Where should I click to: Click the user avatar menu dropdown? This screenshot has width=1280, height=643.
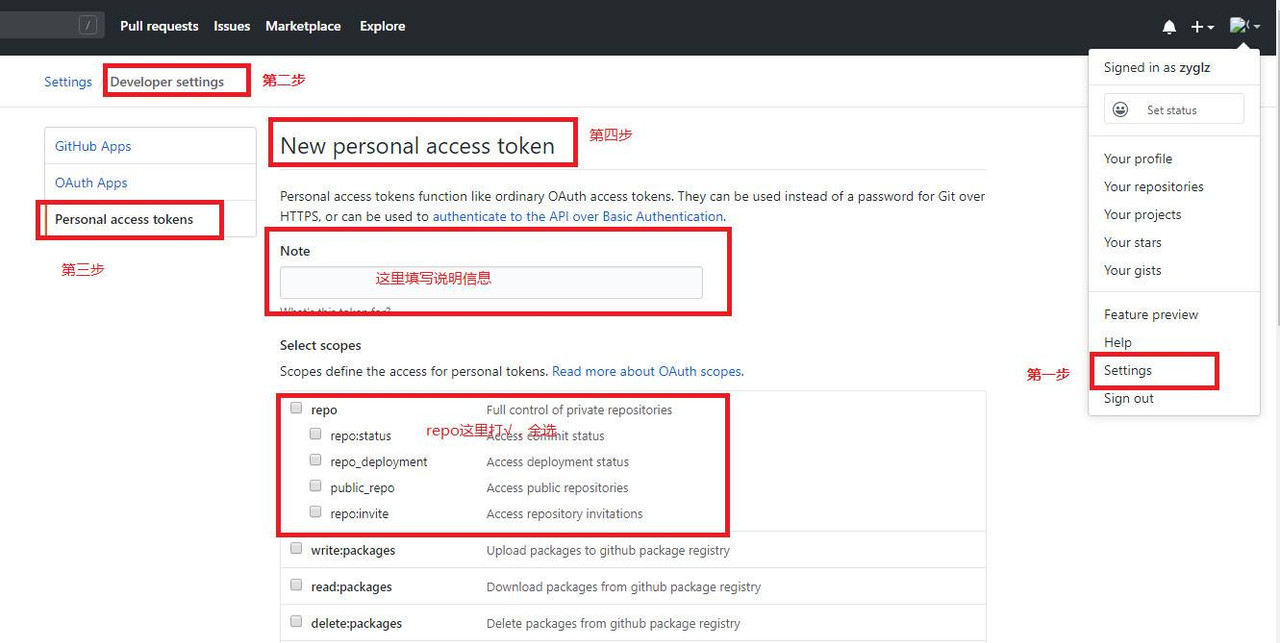[1245, 26]
